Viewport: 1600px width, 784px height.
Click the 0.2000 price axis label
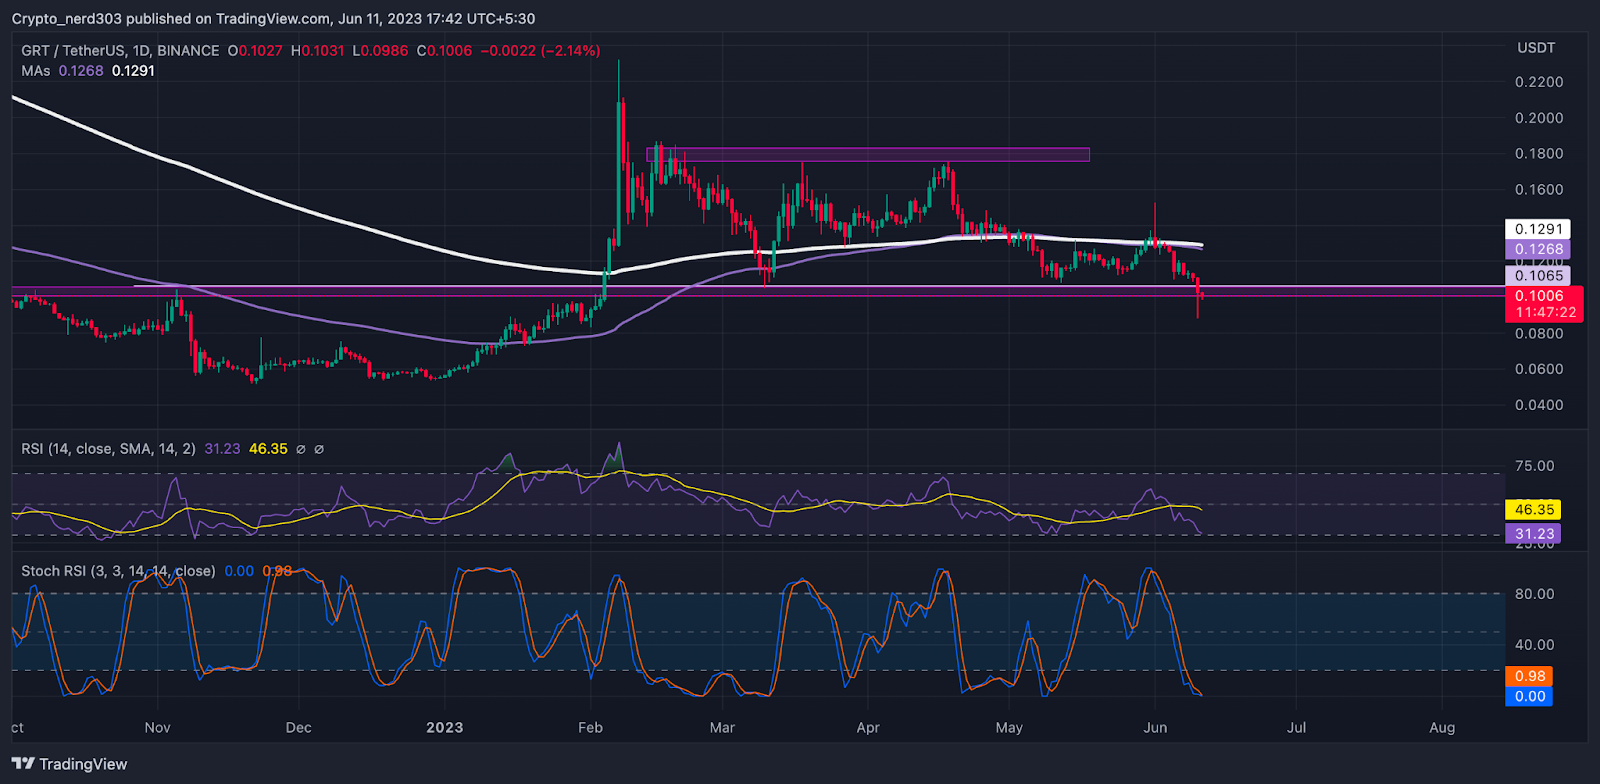point(1539,118)
